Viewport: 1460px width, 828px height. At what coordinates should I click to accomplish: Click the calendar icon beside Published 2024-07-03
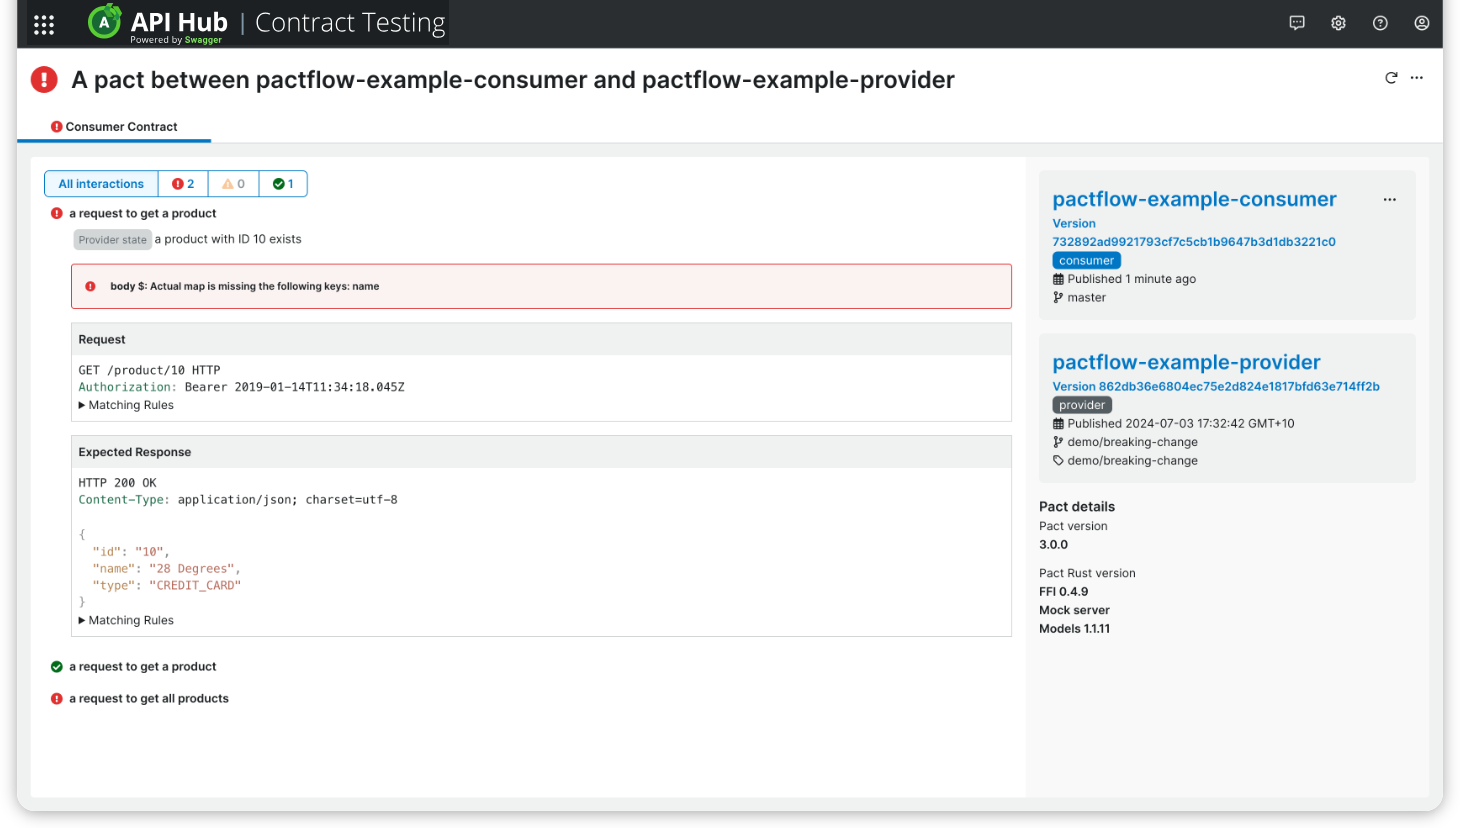coord(1058,424)
